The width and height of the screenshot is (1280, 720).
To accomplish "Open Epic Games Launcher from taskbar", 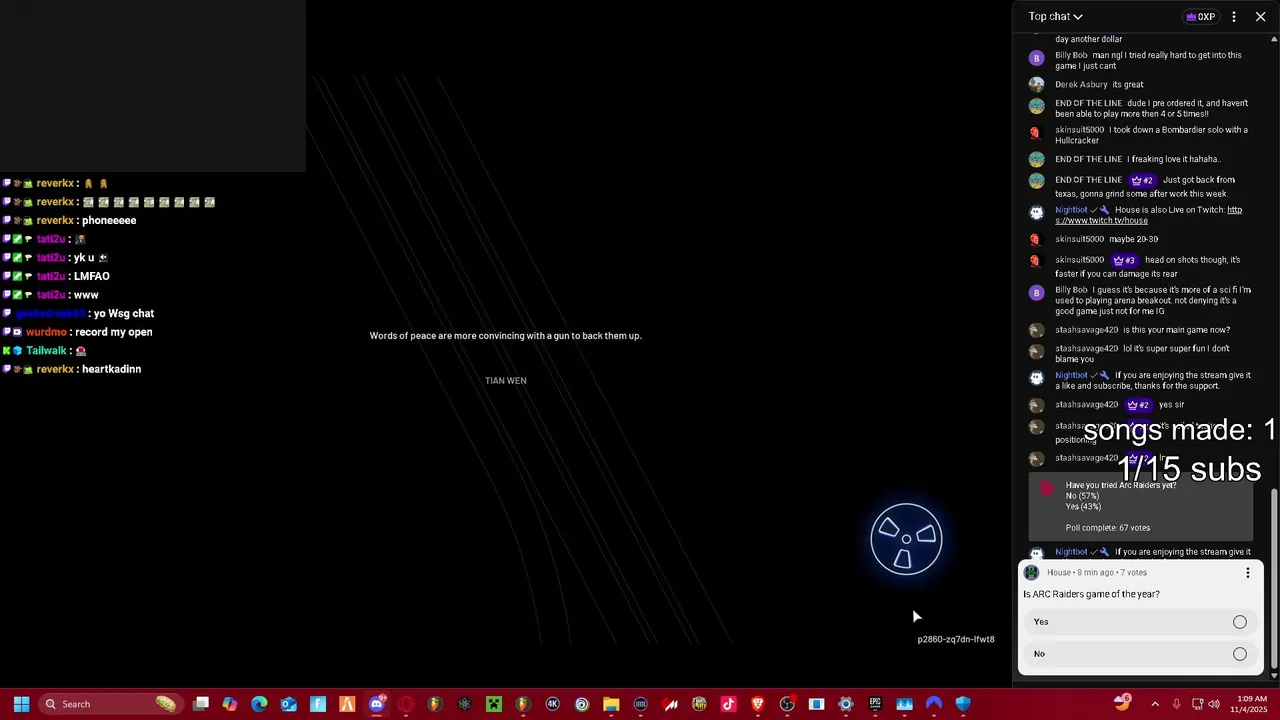I will click(x=875, y=704).
